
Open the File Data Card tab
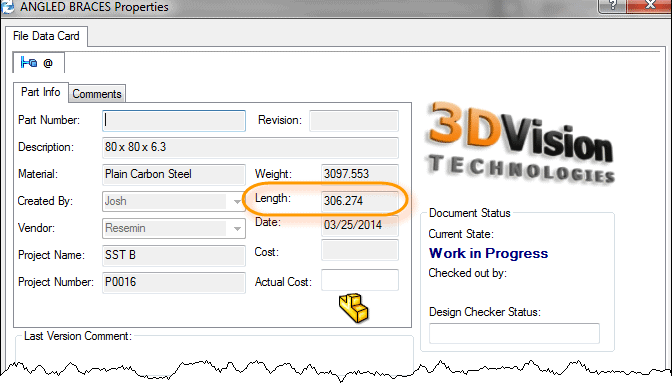point(46,36)
